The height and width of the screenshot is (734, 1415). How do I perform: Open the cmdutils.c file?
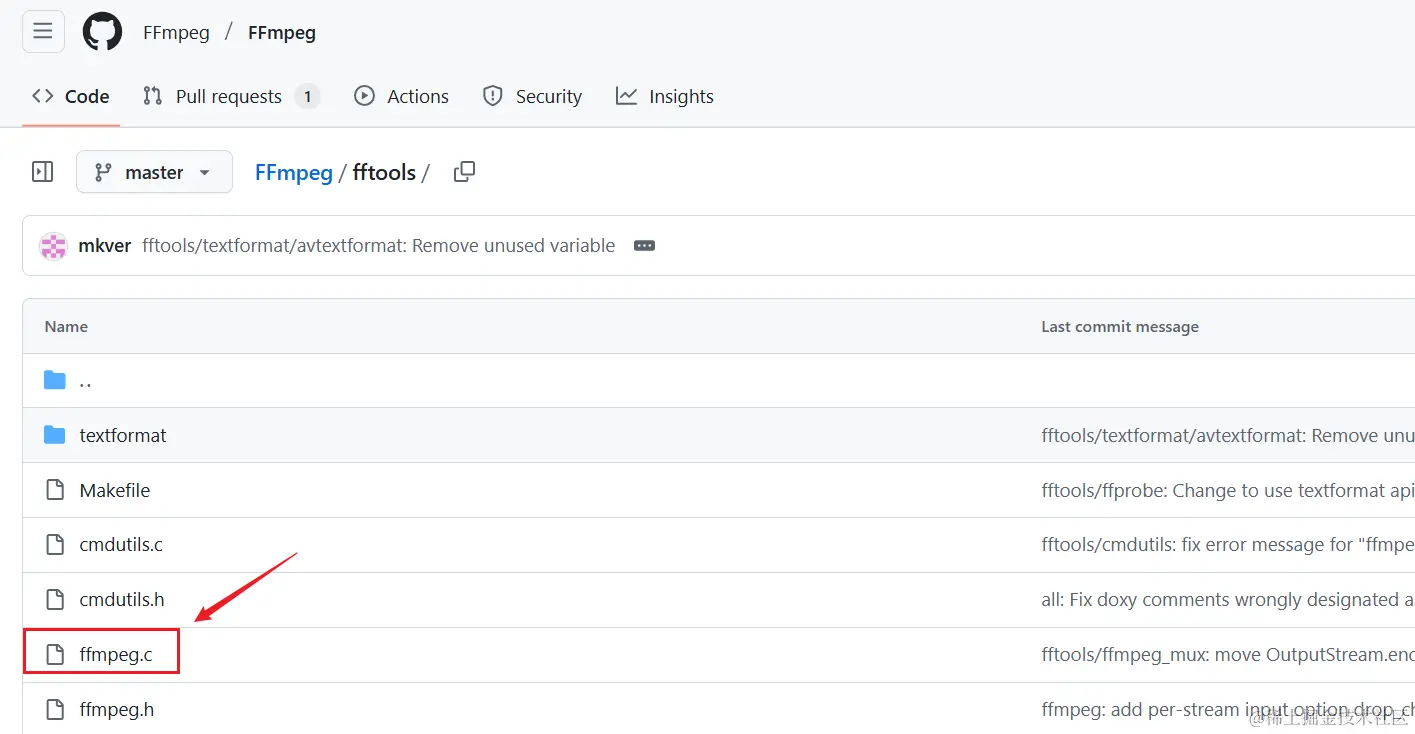(121, 545)
